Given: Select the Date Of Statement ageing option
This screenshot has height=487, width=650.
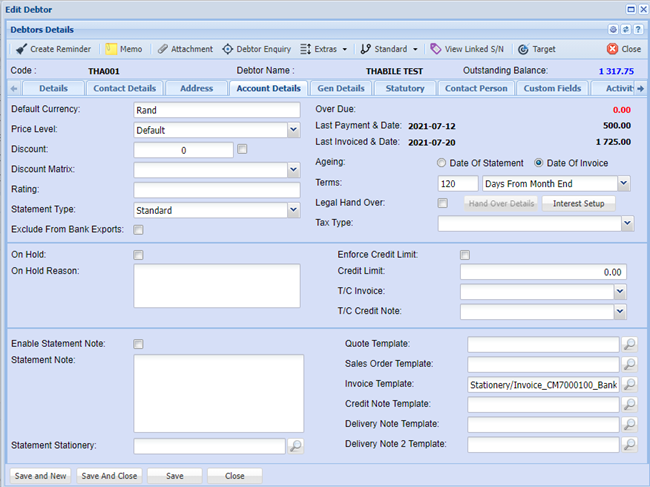Looking at the screenshot, I should click(x=442, y=163).
